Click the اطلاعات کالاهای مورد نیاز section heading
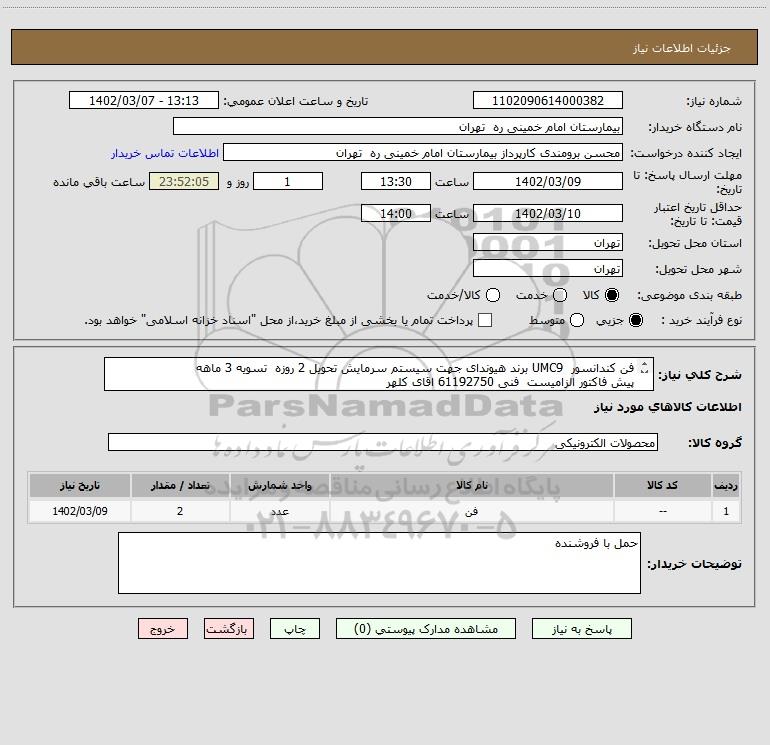 pos(668,407)
